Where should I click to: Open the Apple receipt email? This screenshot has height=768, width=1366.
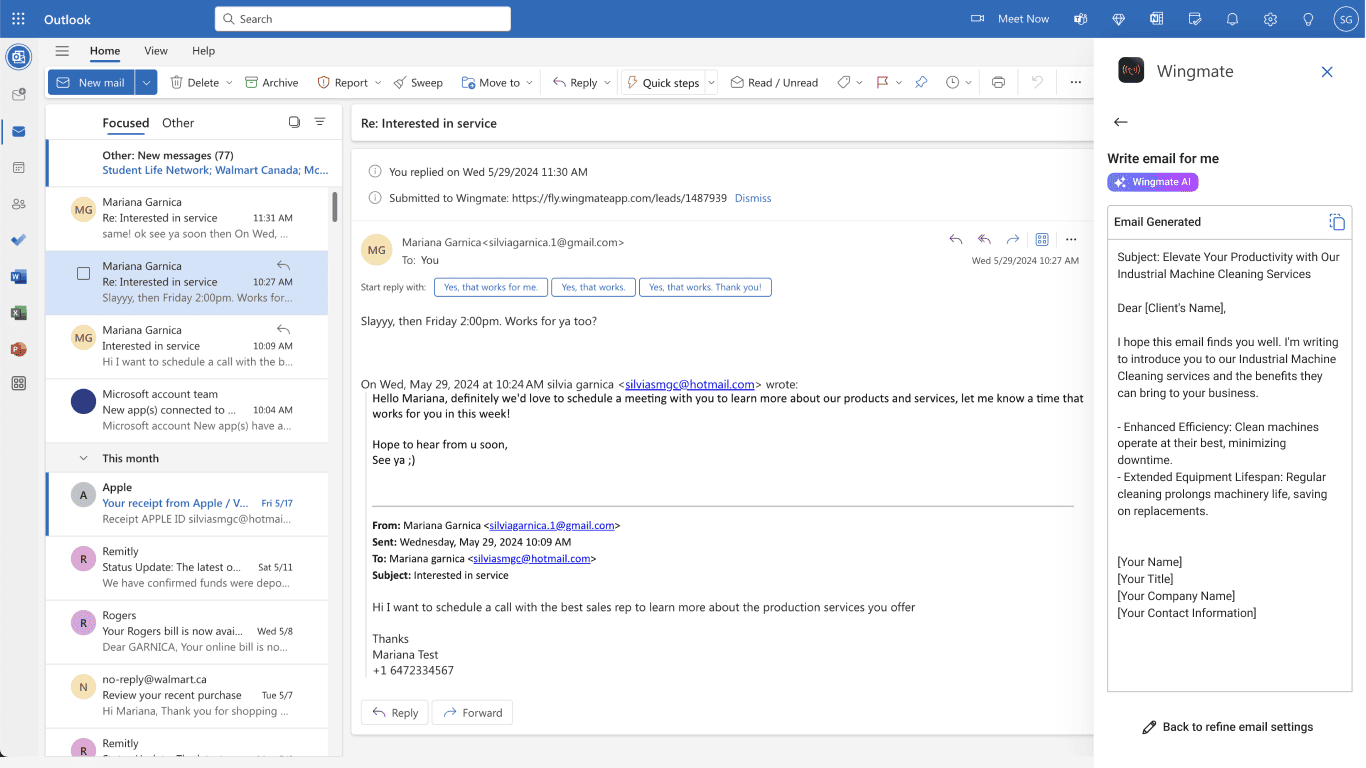[186, 504]
